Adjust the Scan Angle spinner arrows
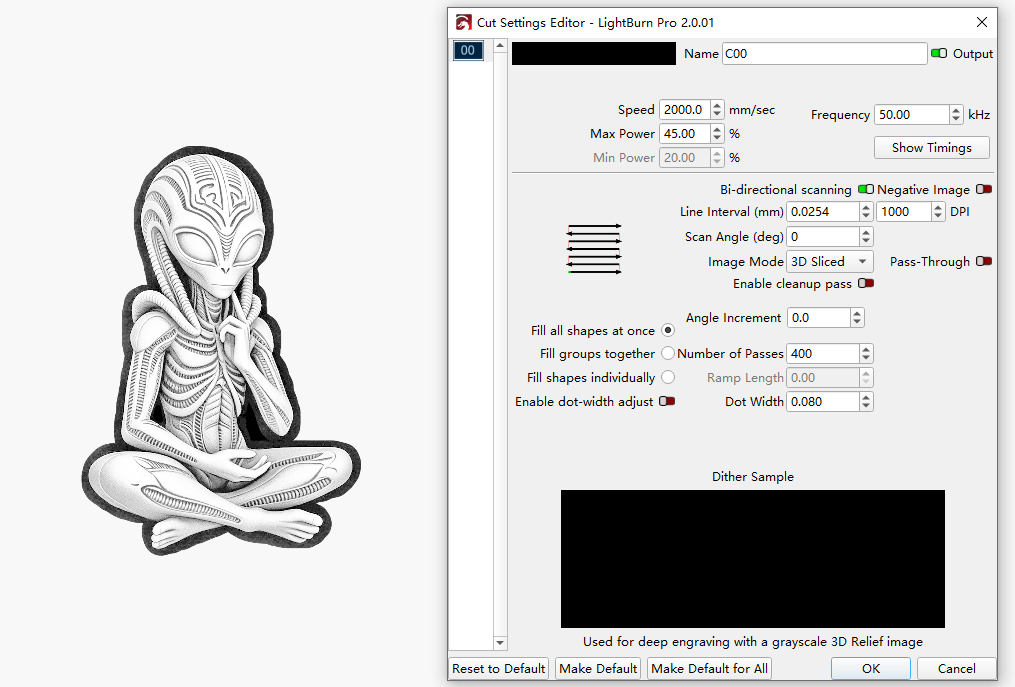This screenshot has width=1015, height=687. [866, 236]
